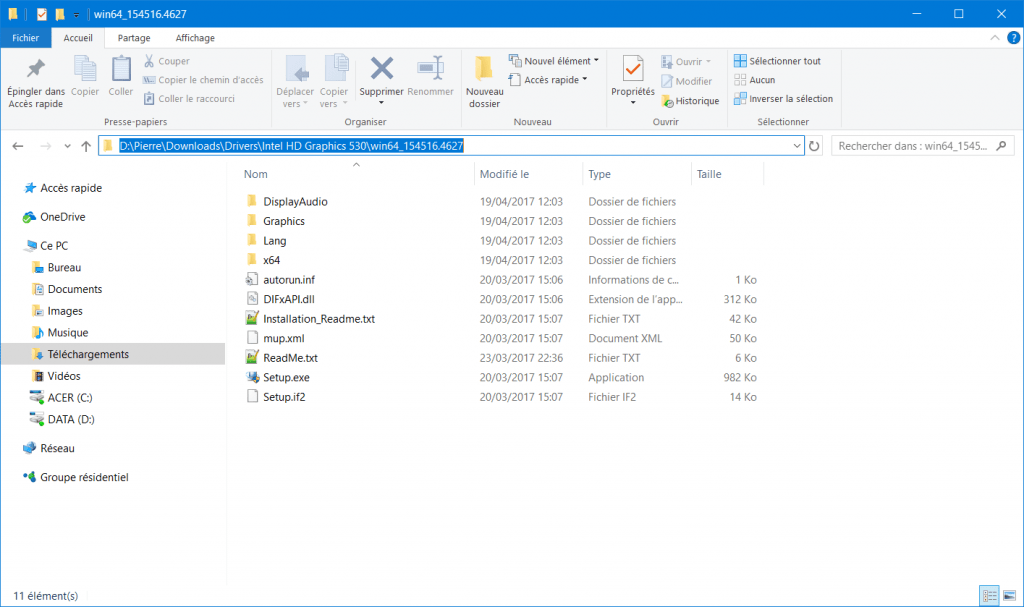The width and height of the screenshot is (1024, 607).
Task: Select the mup.xml file
Action: (283, 338)
